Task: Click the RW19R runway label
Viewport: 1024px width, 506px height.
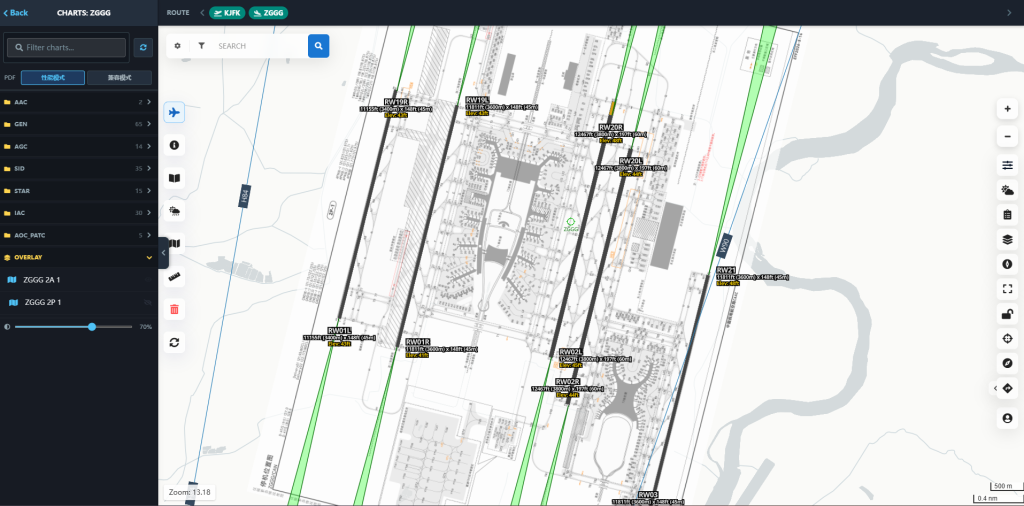Action: tap(396, 102)
